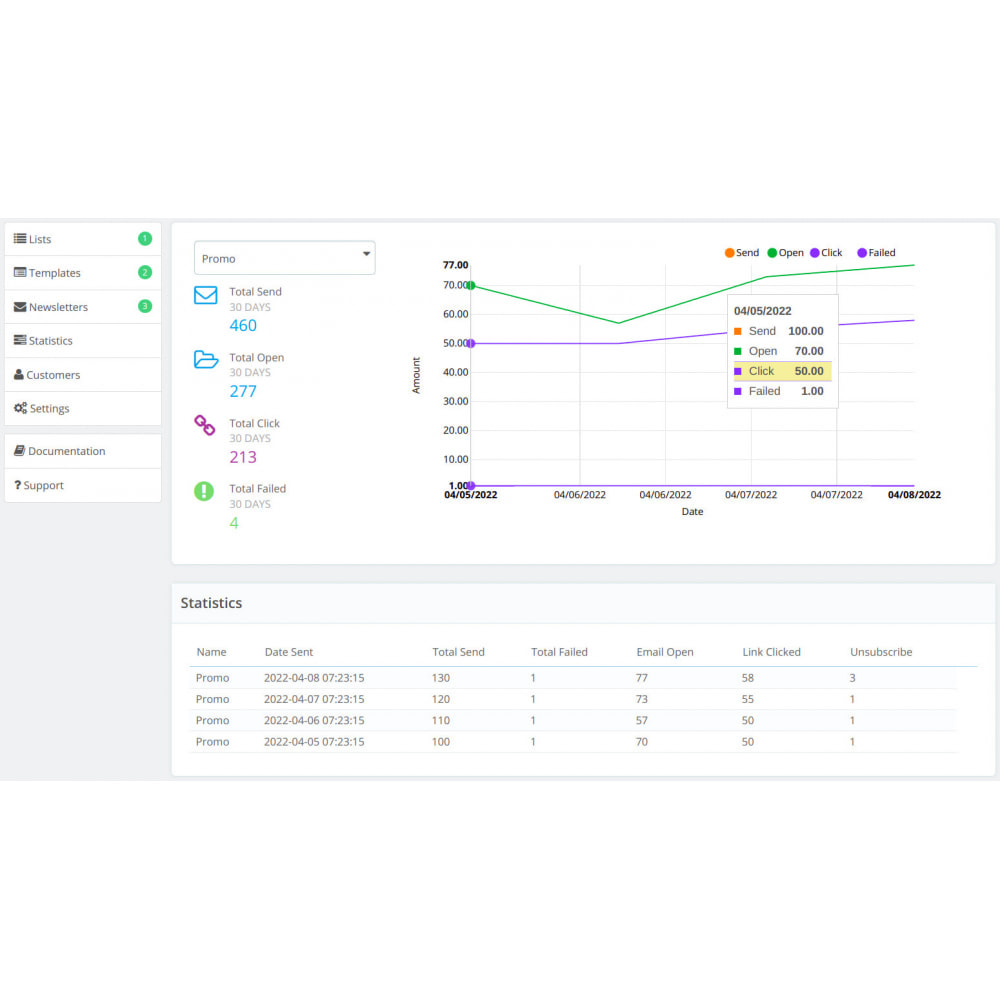Viewport: 1000px width, 1000px height.
Task: Toggle the Open series in chart legend
Action: point(785,253)
